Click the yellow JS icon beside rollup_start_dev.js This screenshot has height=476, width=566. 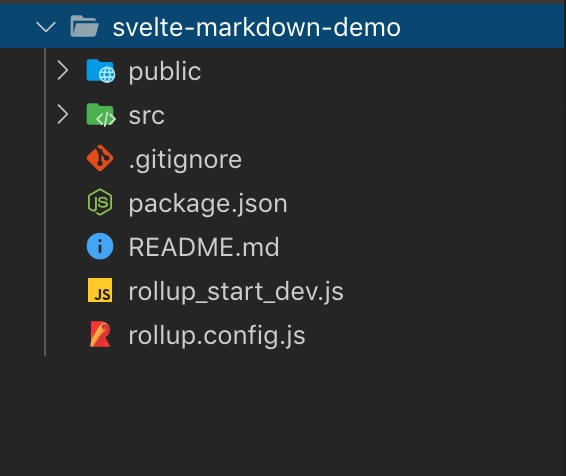100,290
